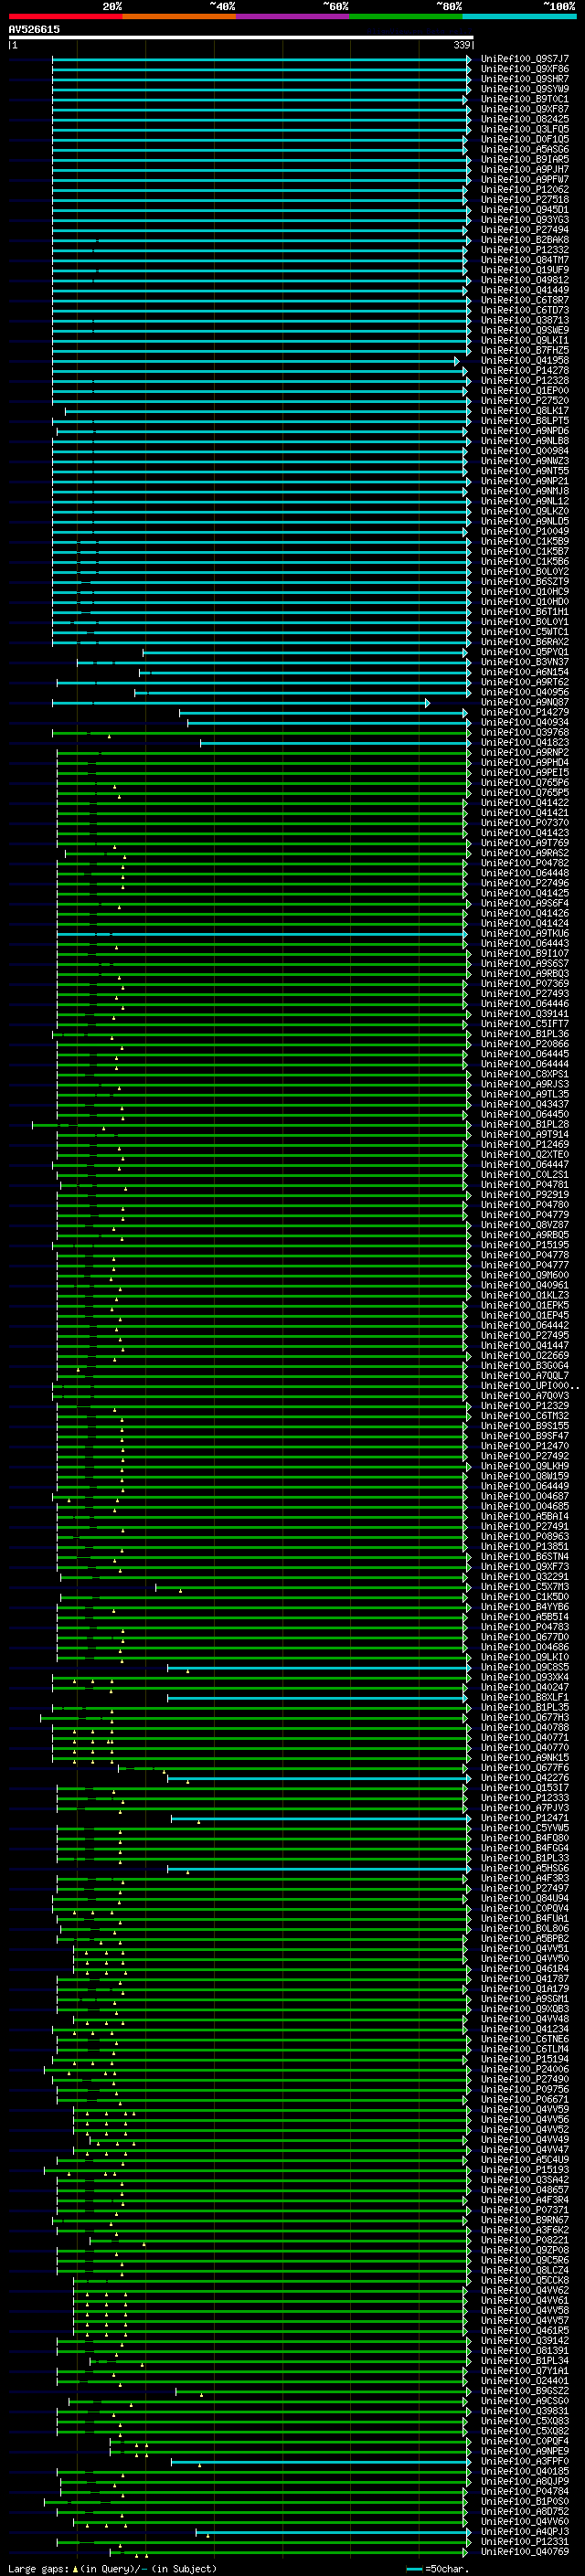Click UniRef100_Q8VZ87 label
Screen dimensions: 585x2576
pyautogui.click(x=525, y=1225)
